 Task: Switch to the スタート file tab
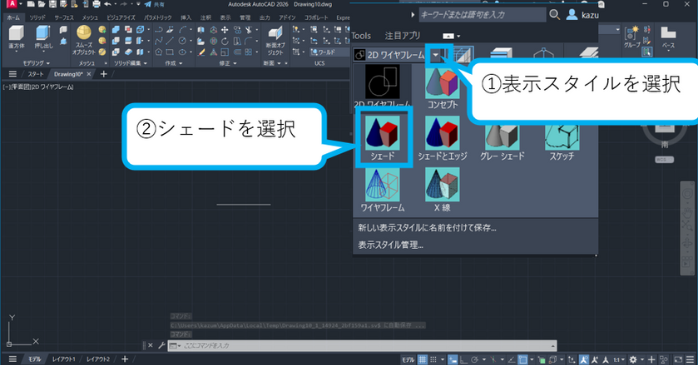pyautogui.click(x=36, y=74)
